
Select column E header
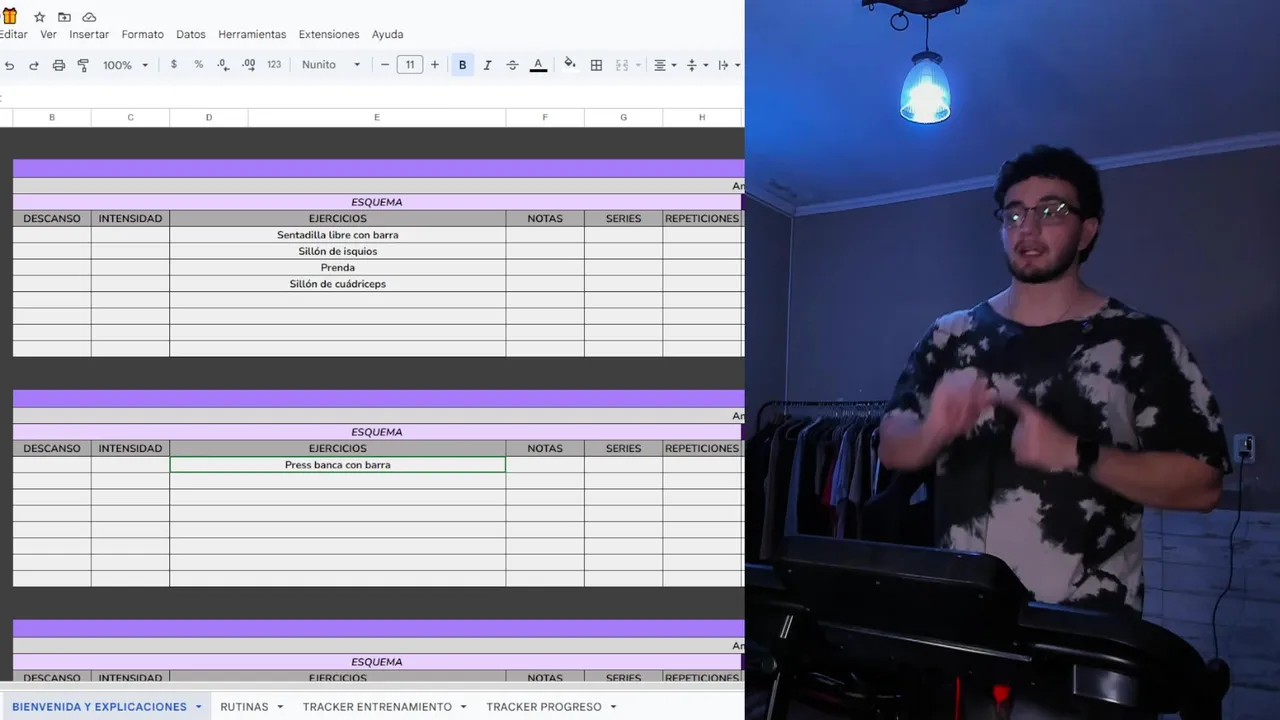point(377,118)
